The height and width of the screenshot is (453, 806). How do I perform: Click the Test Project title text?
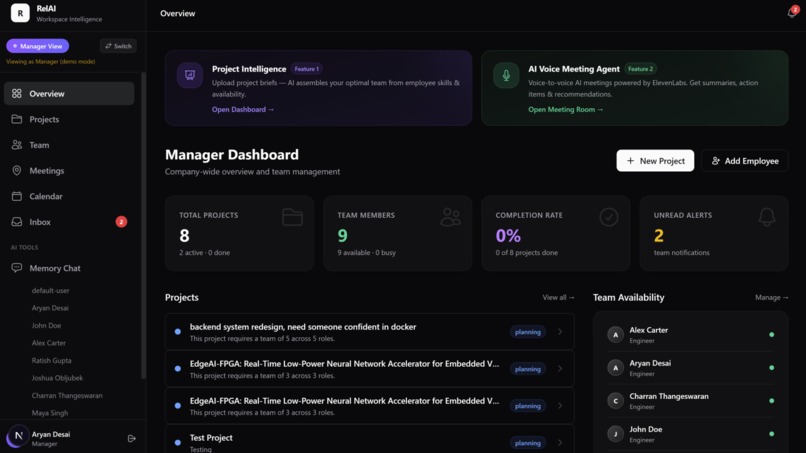[x=211, y=438]
